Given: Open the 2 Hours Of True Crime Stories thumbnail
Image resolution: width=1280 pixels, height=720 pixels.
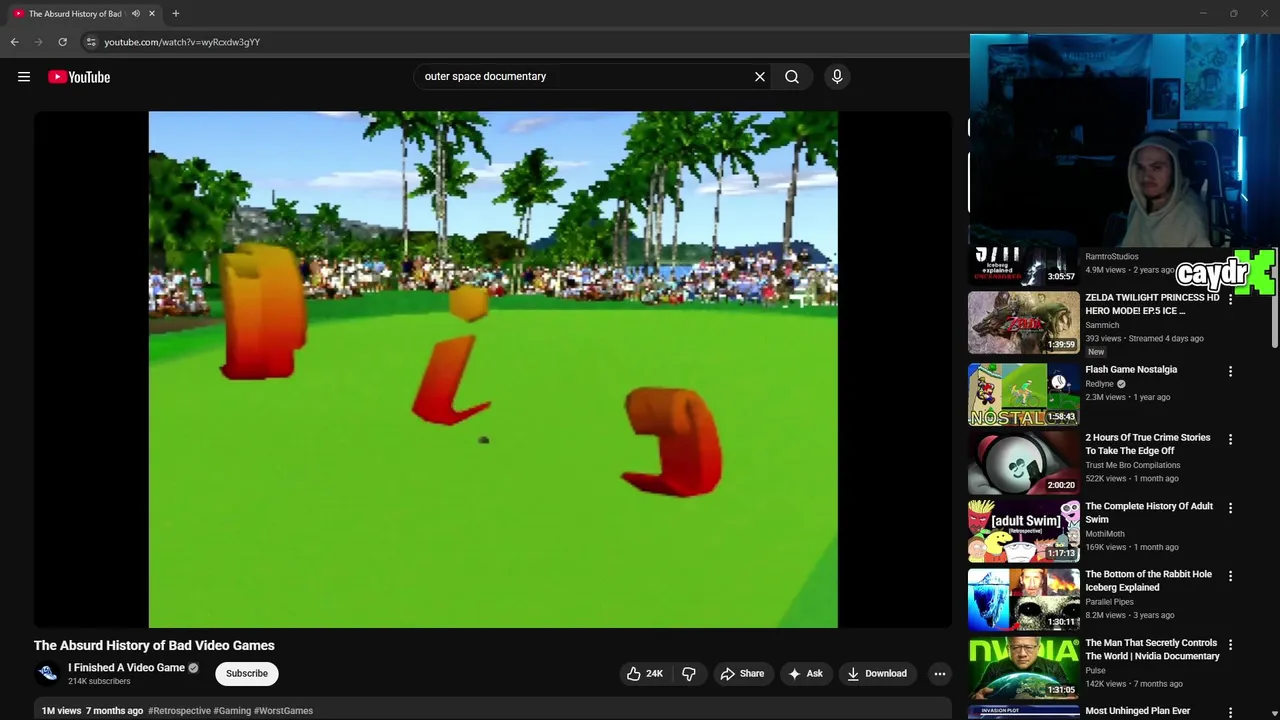Looking at the screenshot, I should coord(1024,463).
